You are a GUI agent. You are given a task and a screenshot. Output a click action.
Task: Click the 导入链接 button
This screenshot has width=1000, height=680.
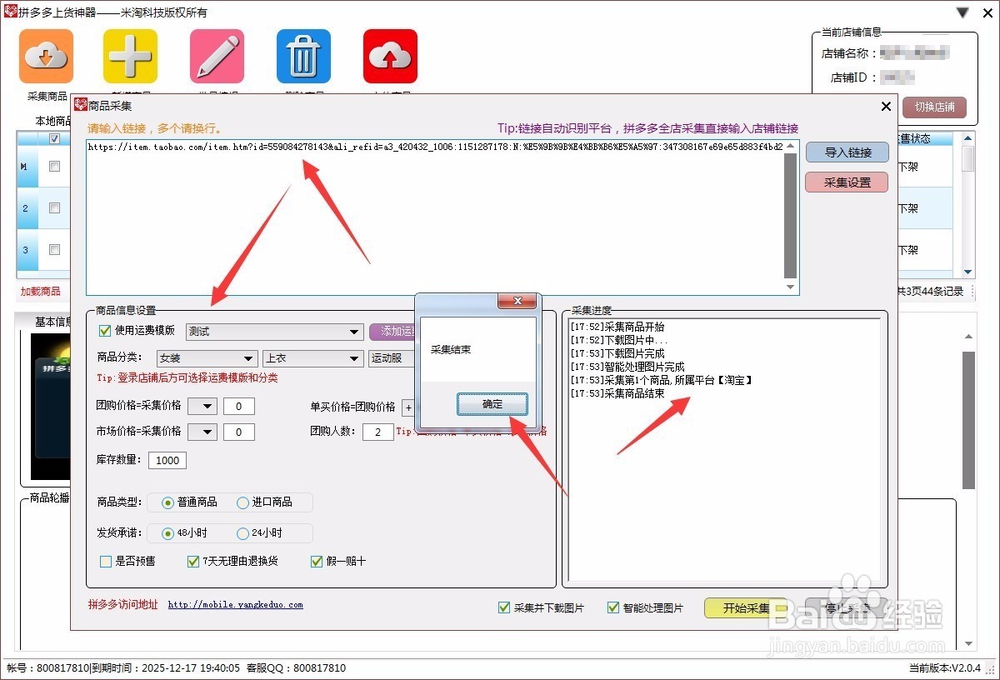click(x=848, y=152)
